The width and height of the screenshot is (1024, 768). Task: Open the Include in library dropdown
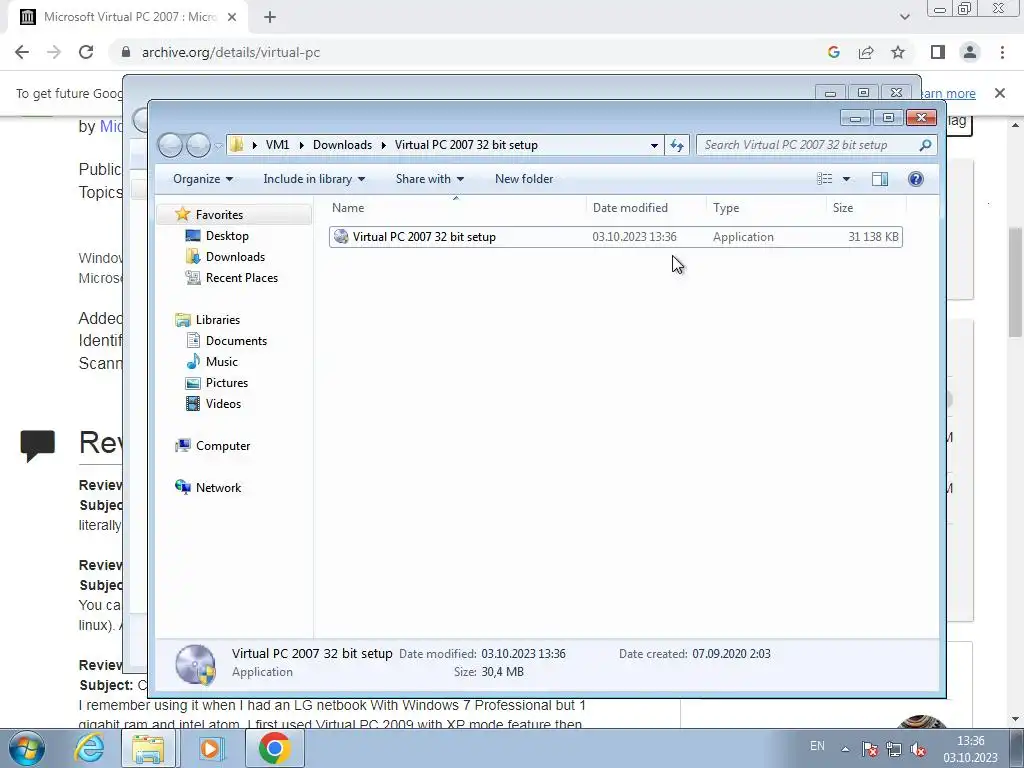click(314, 179)
